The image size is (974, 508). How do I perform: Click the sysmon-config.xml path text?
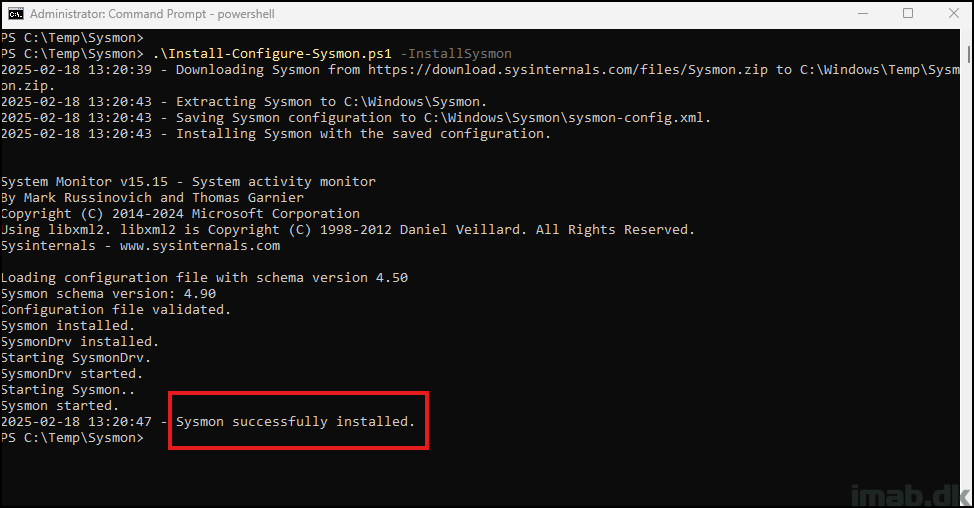coord(567,117)
